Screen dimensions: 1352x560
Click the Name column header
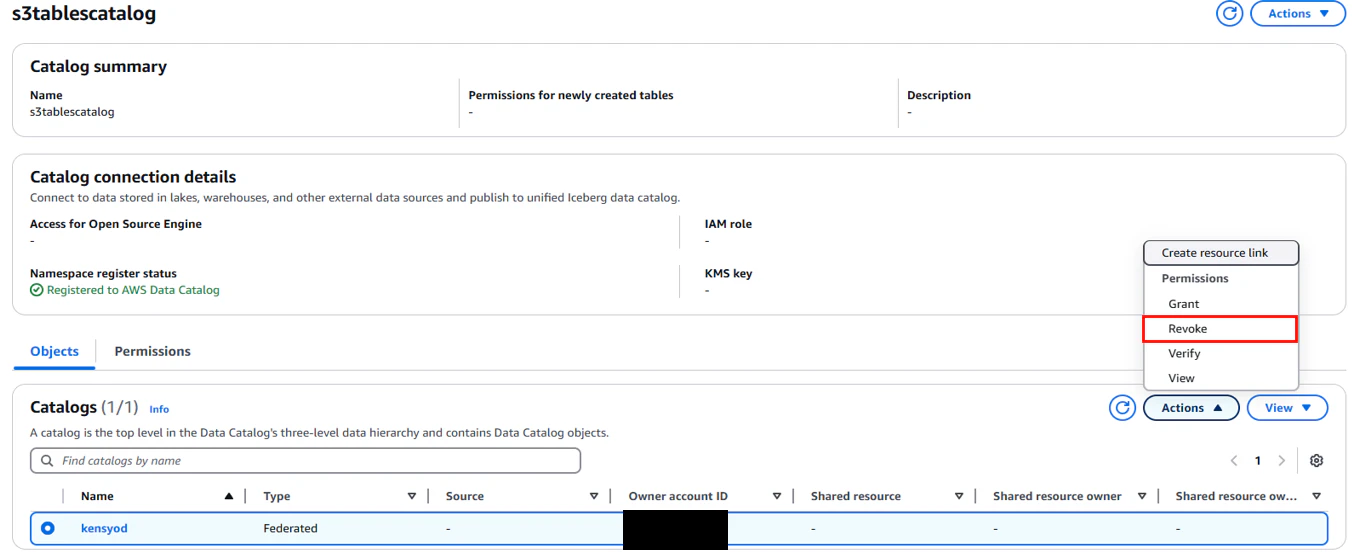click(97, 496)
